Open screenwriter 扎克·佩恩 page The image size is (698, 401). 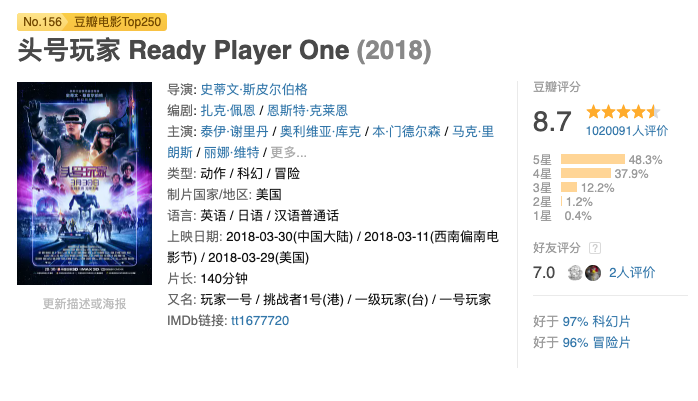pos(228,110)
